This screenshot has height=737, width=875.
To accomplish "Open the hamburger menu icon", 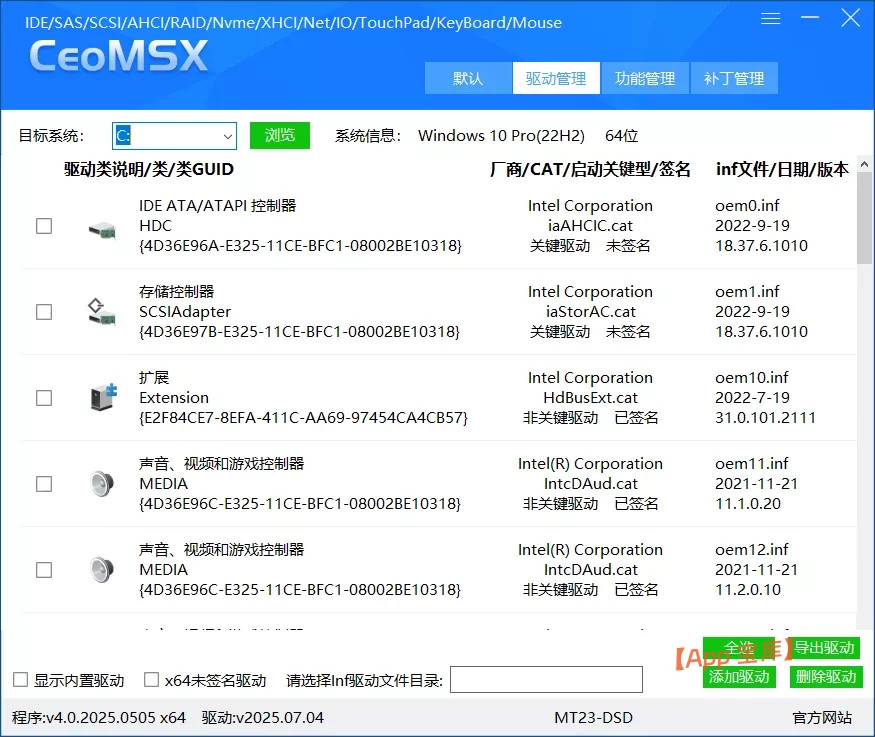I will click(770, 18).
